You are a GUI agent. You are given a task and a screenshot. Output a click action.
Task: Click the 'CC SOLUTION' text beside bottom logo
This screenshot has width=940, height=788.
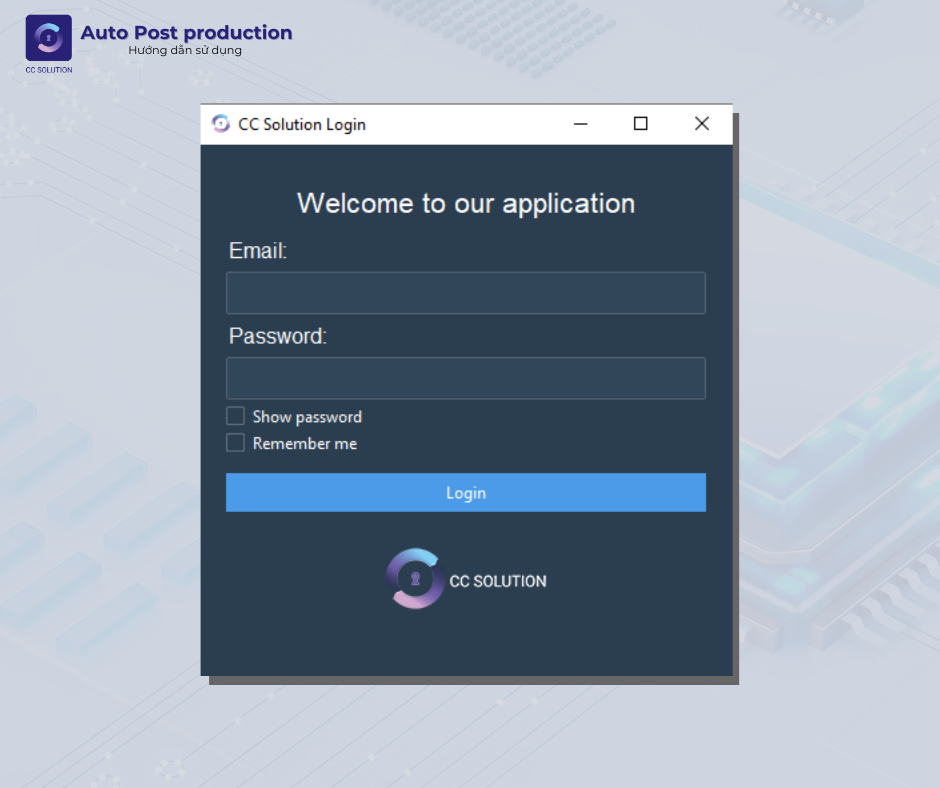coord(498,581)
